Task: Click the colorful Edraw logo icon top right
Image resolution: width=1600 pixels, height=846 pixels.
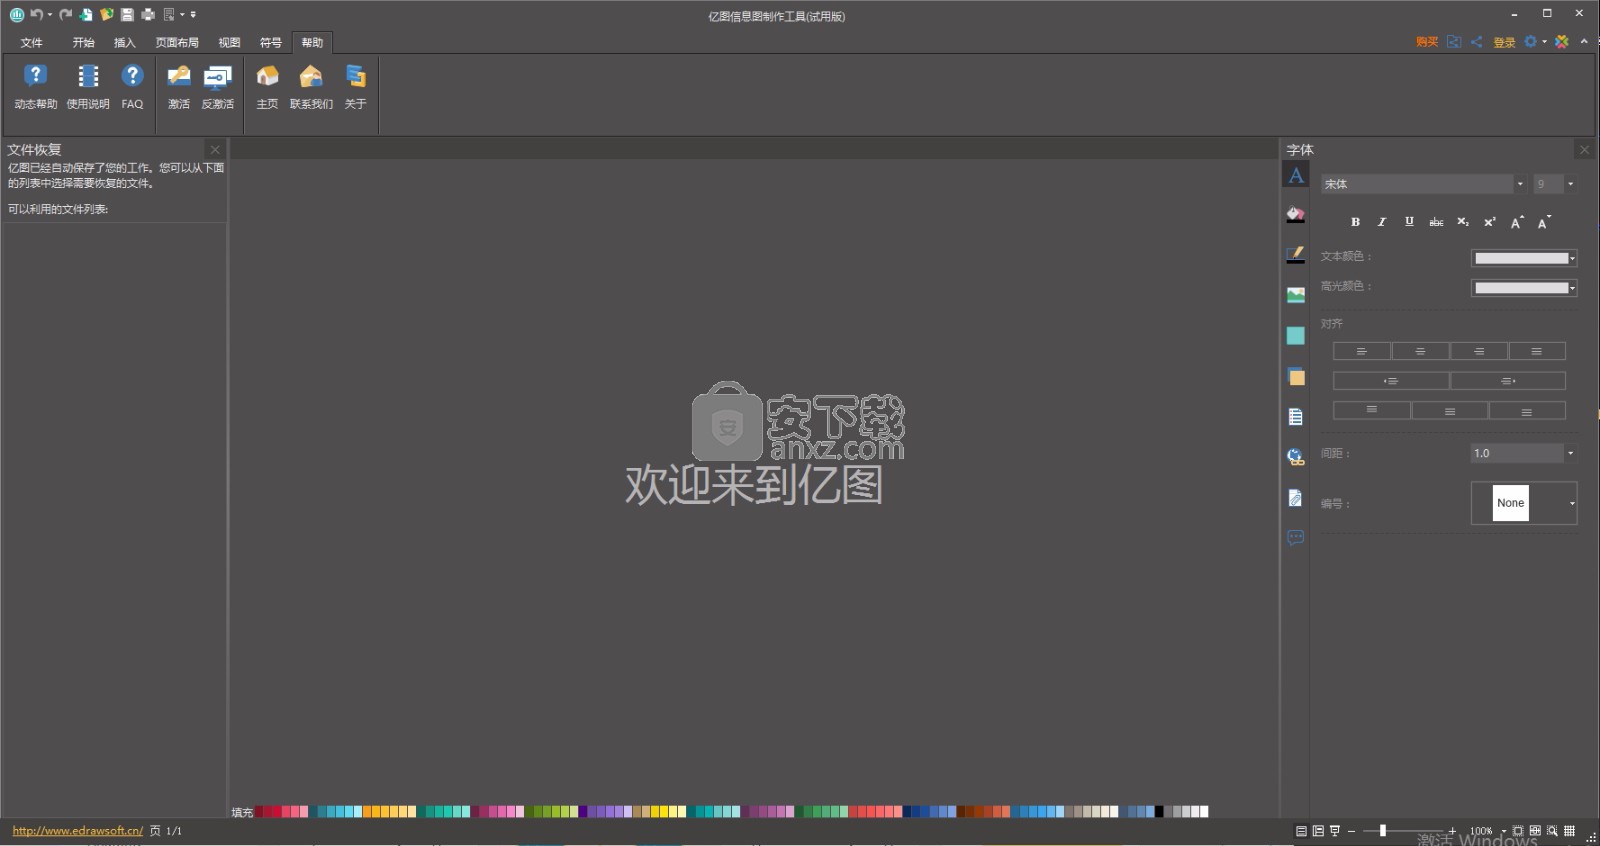Action: tap(1562, 42)
